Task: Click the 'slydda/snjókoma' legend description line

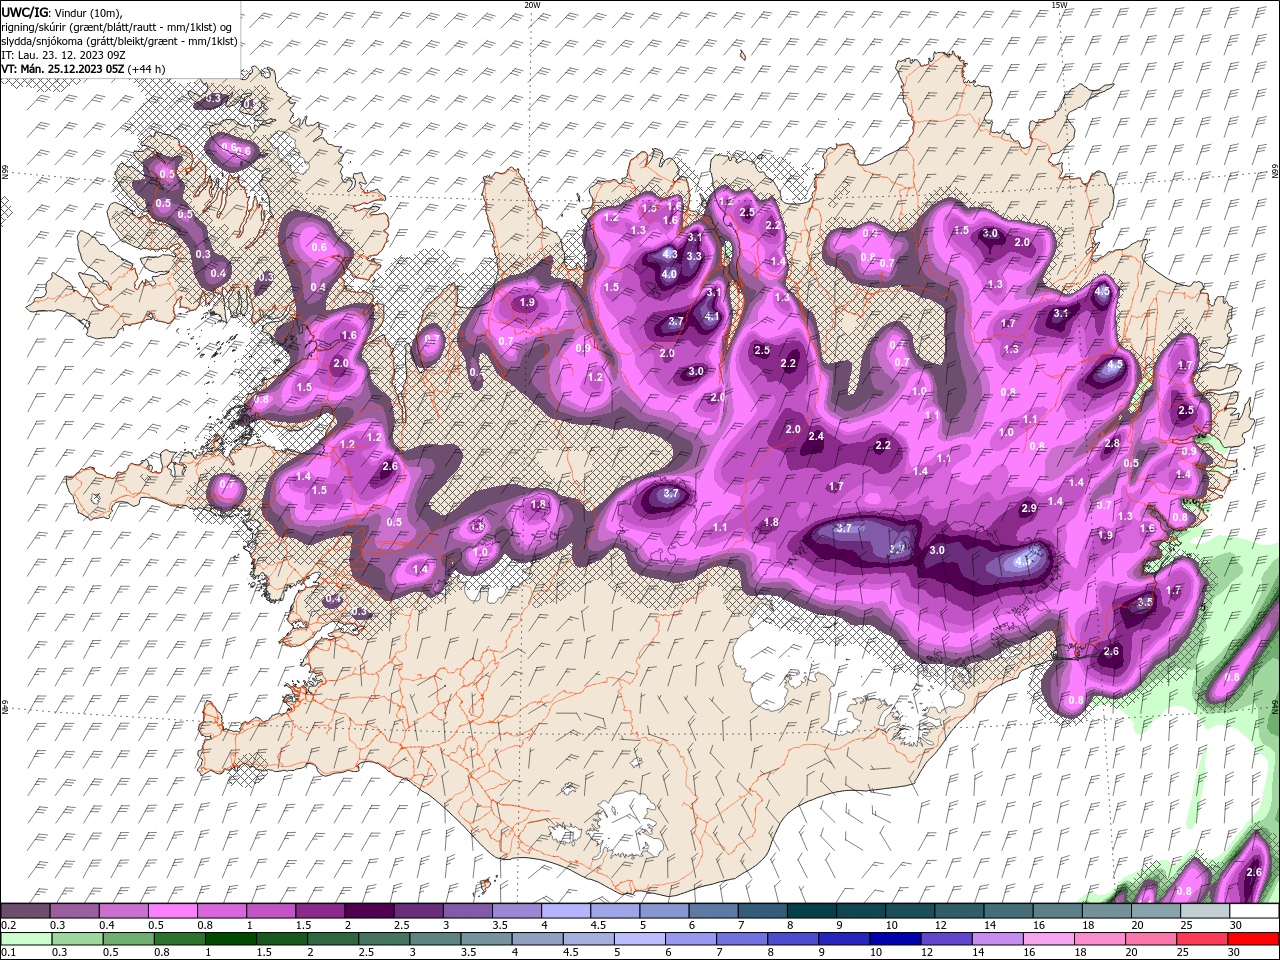Action: click(x=119, y=41)
